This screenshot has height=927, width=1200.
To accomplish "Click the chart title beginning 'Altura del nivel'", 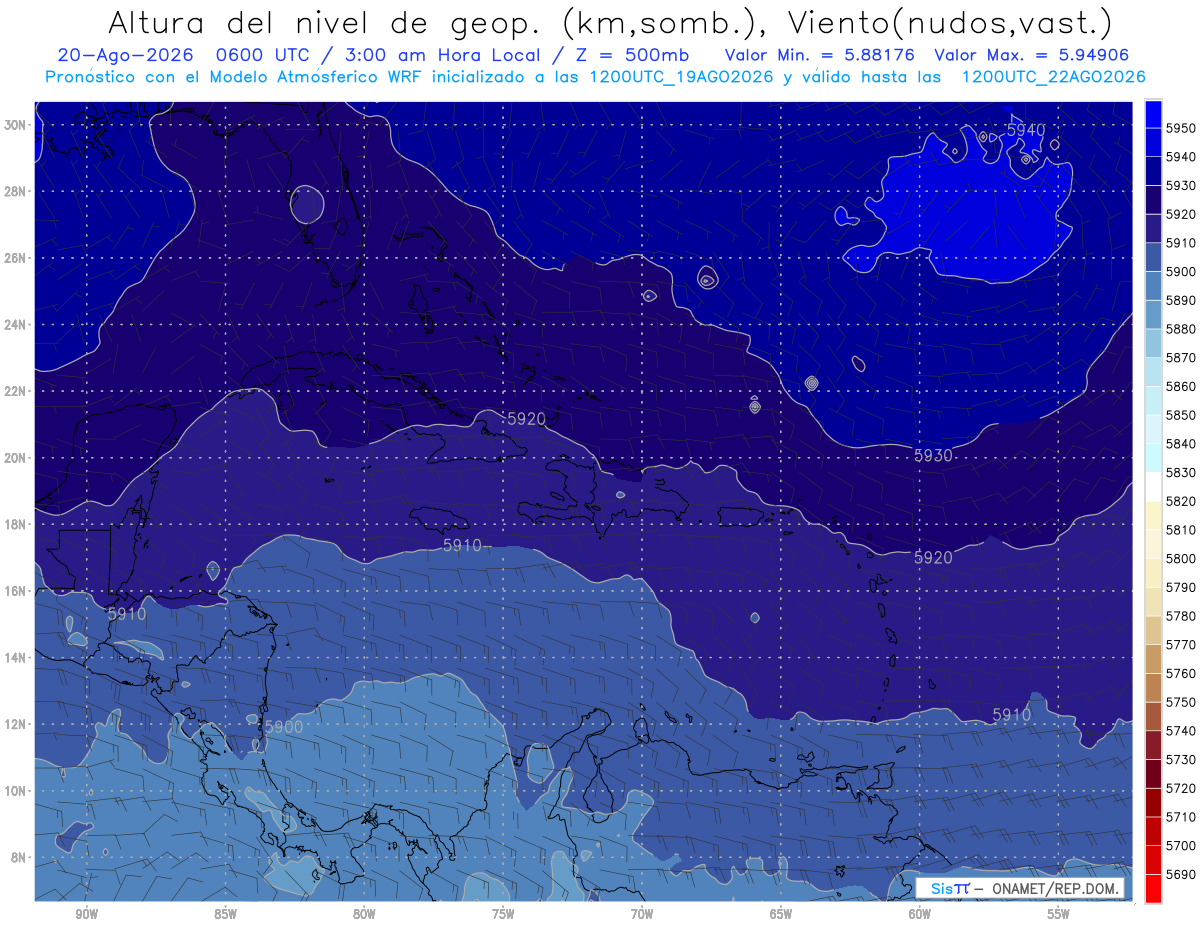I will coord(609,23).
